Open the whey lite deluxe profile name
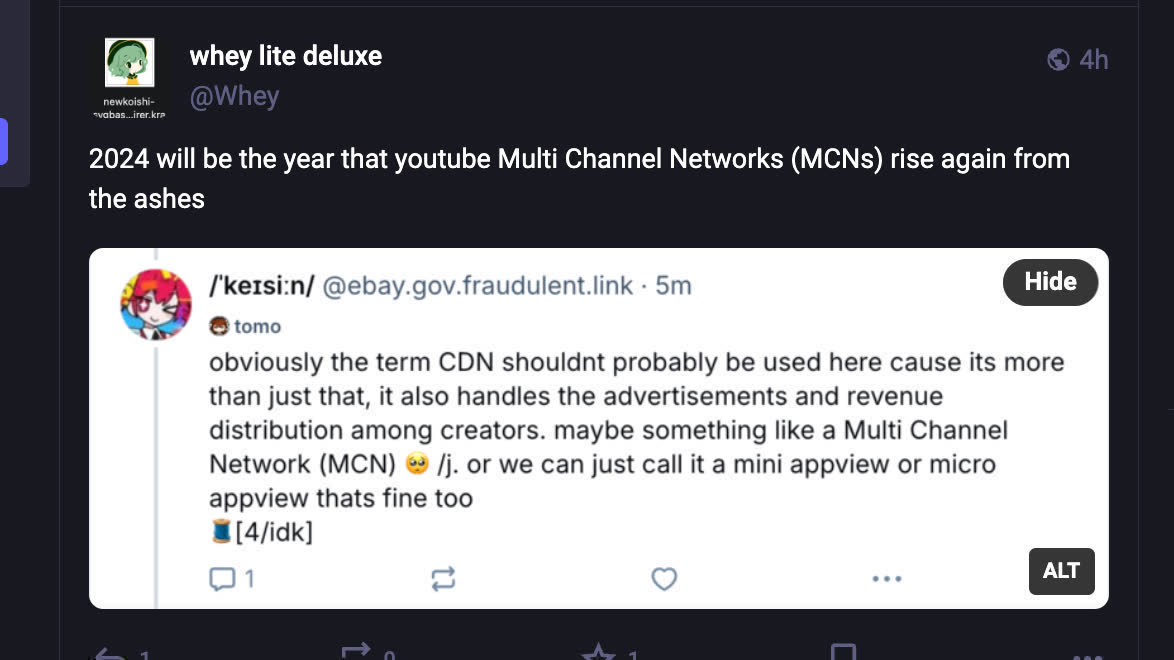1174x660 pixels. 286,56
